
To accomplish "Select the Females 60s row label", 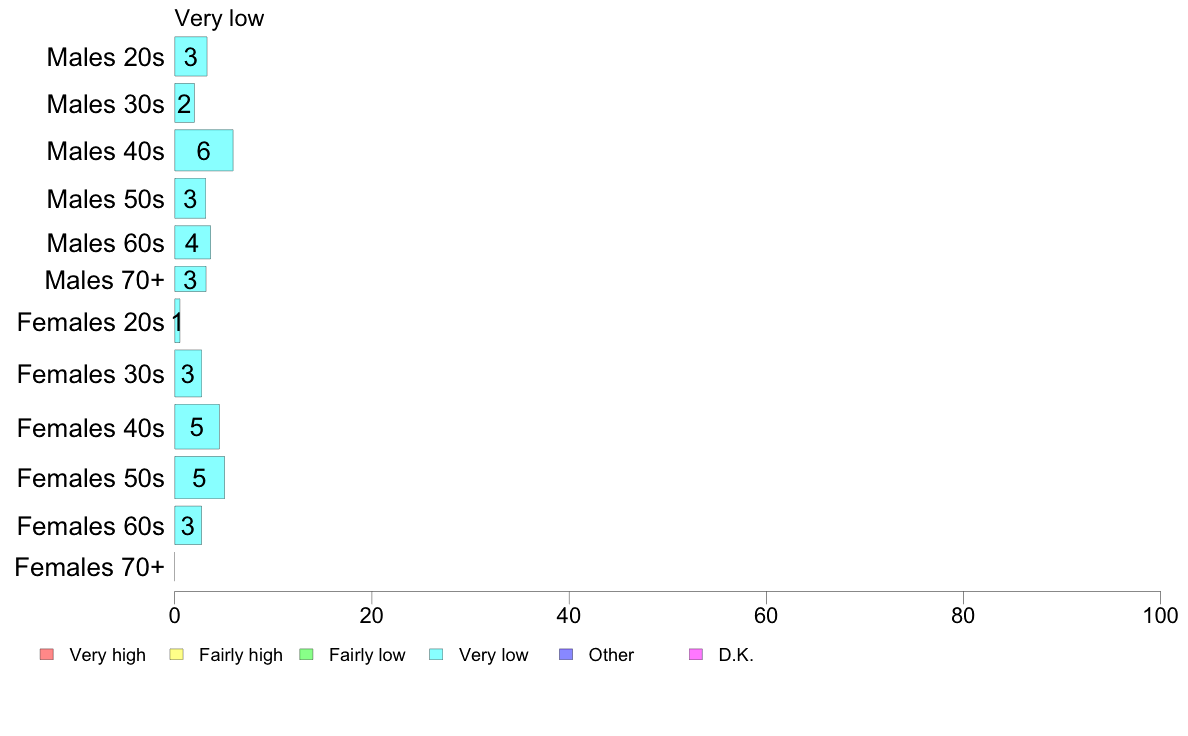I will coord(91,526).
